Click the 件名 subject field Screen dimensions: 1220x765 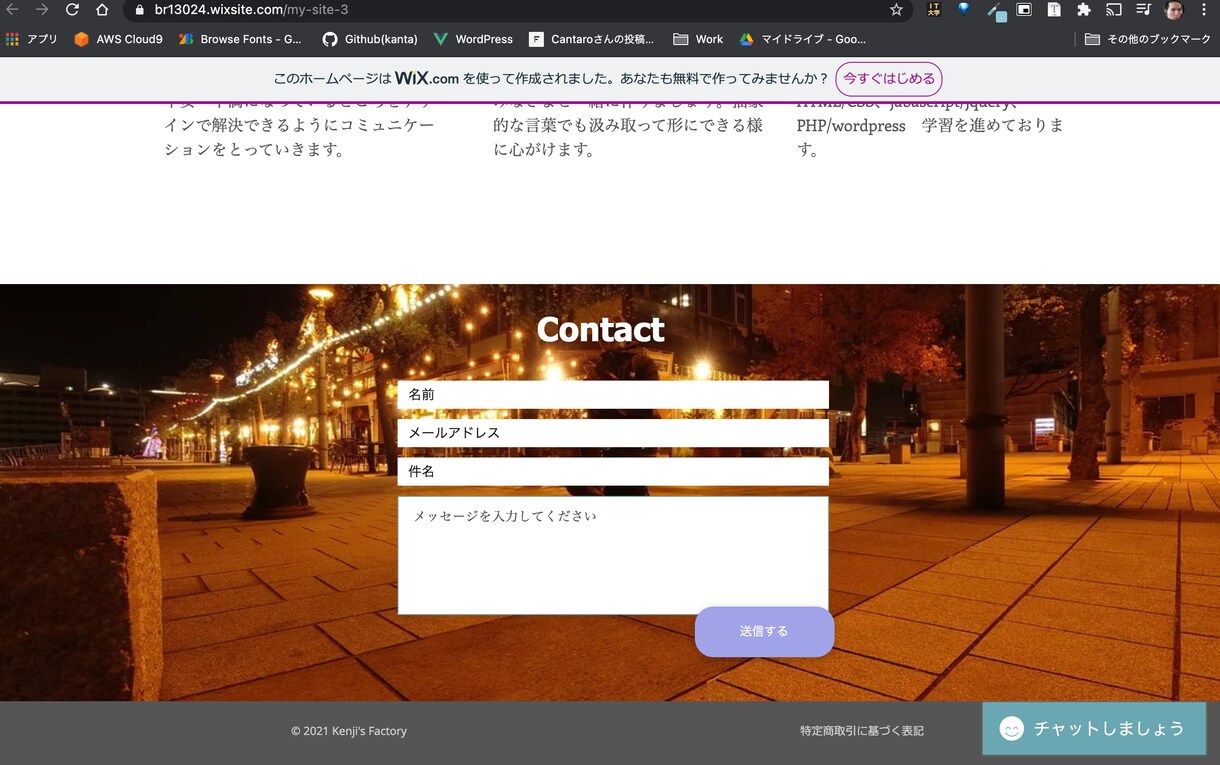coord(613,471)
